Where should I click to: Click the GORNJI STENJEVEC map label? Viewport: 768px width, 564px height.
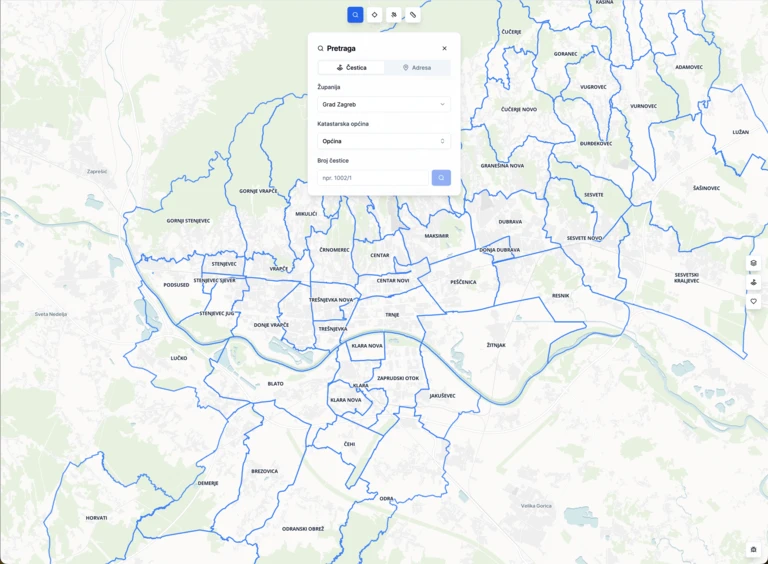pyautogui.click(x=188, y=220)
